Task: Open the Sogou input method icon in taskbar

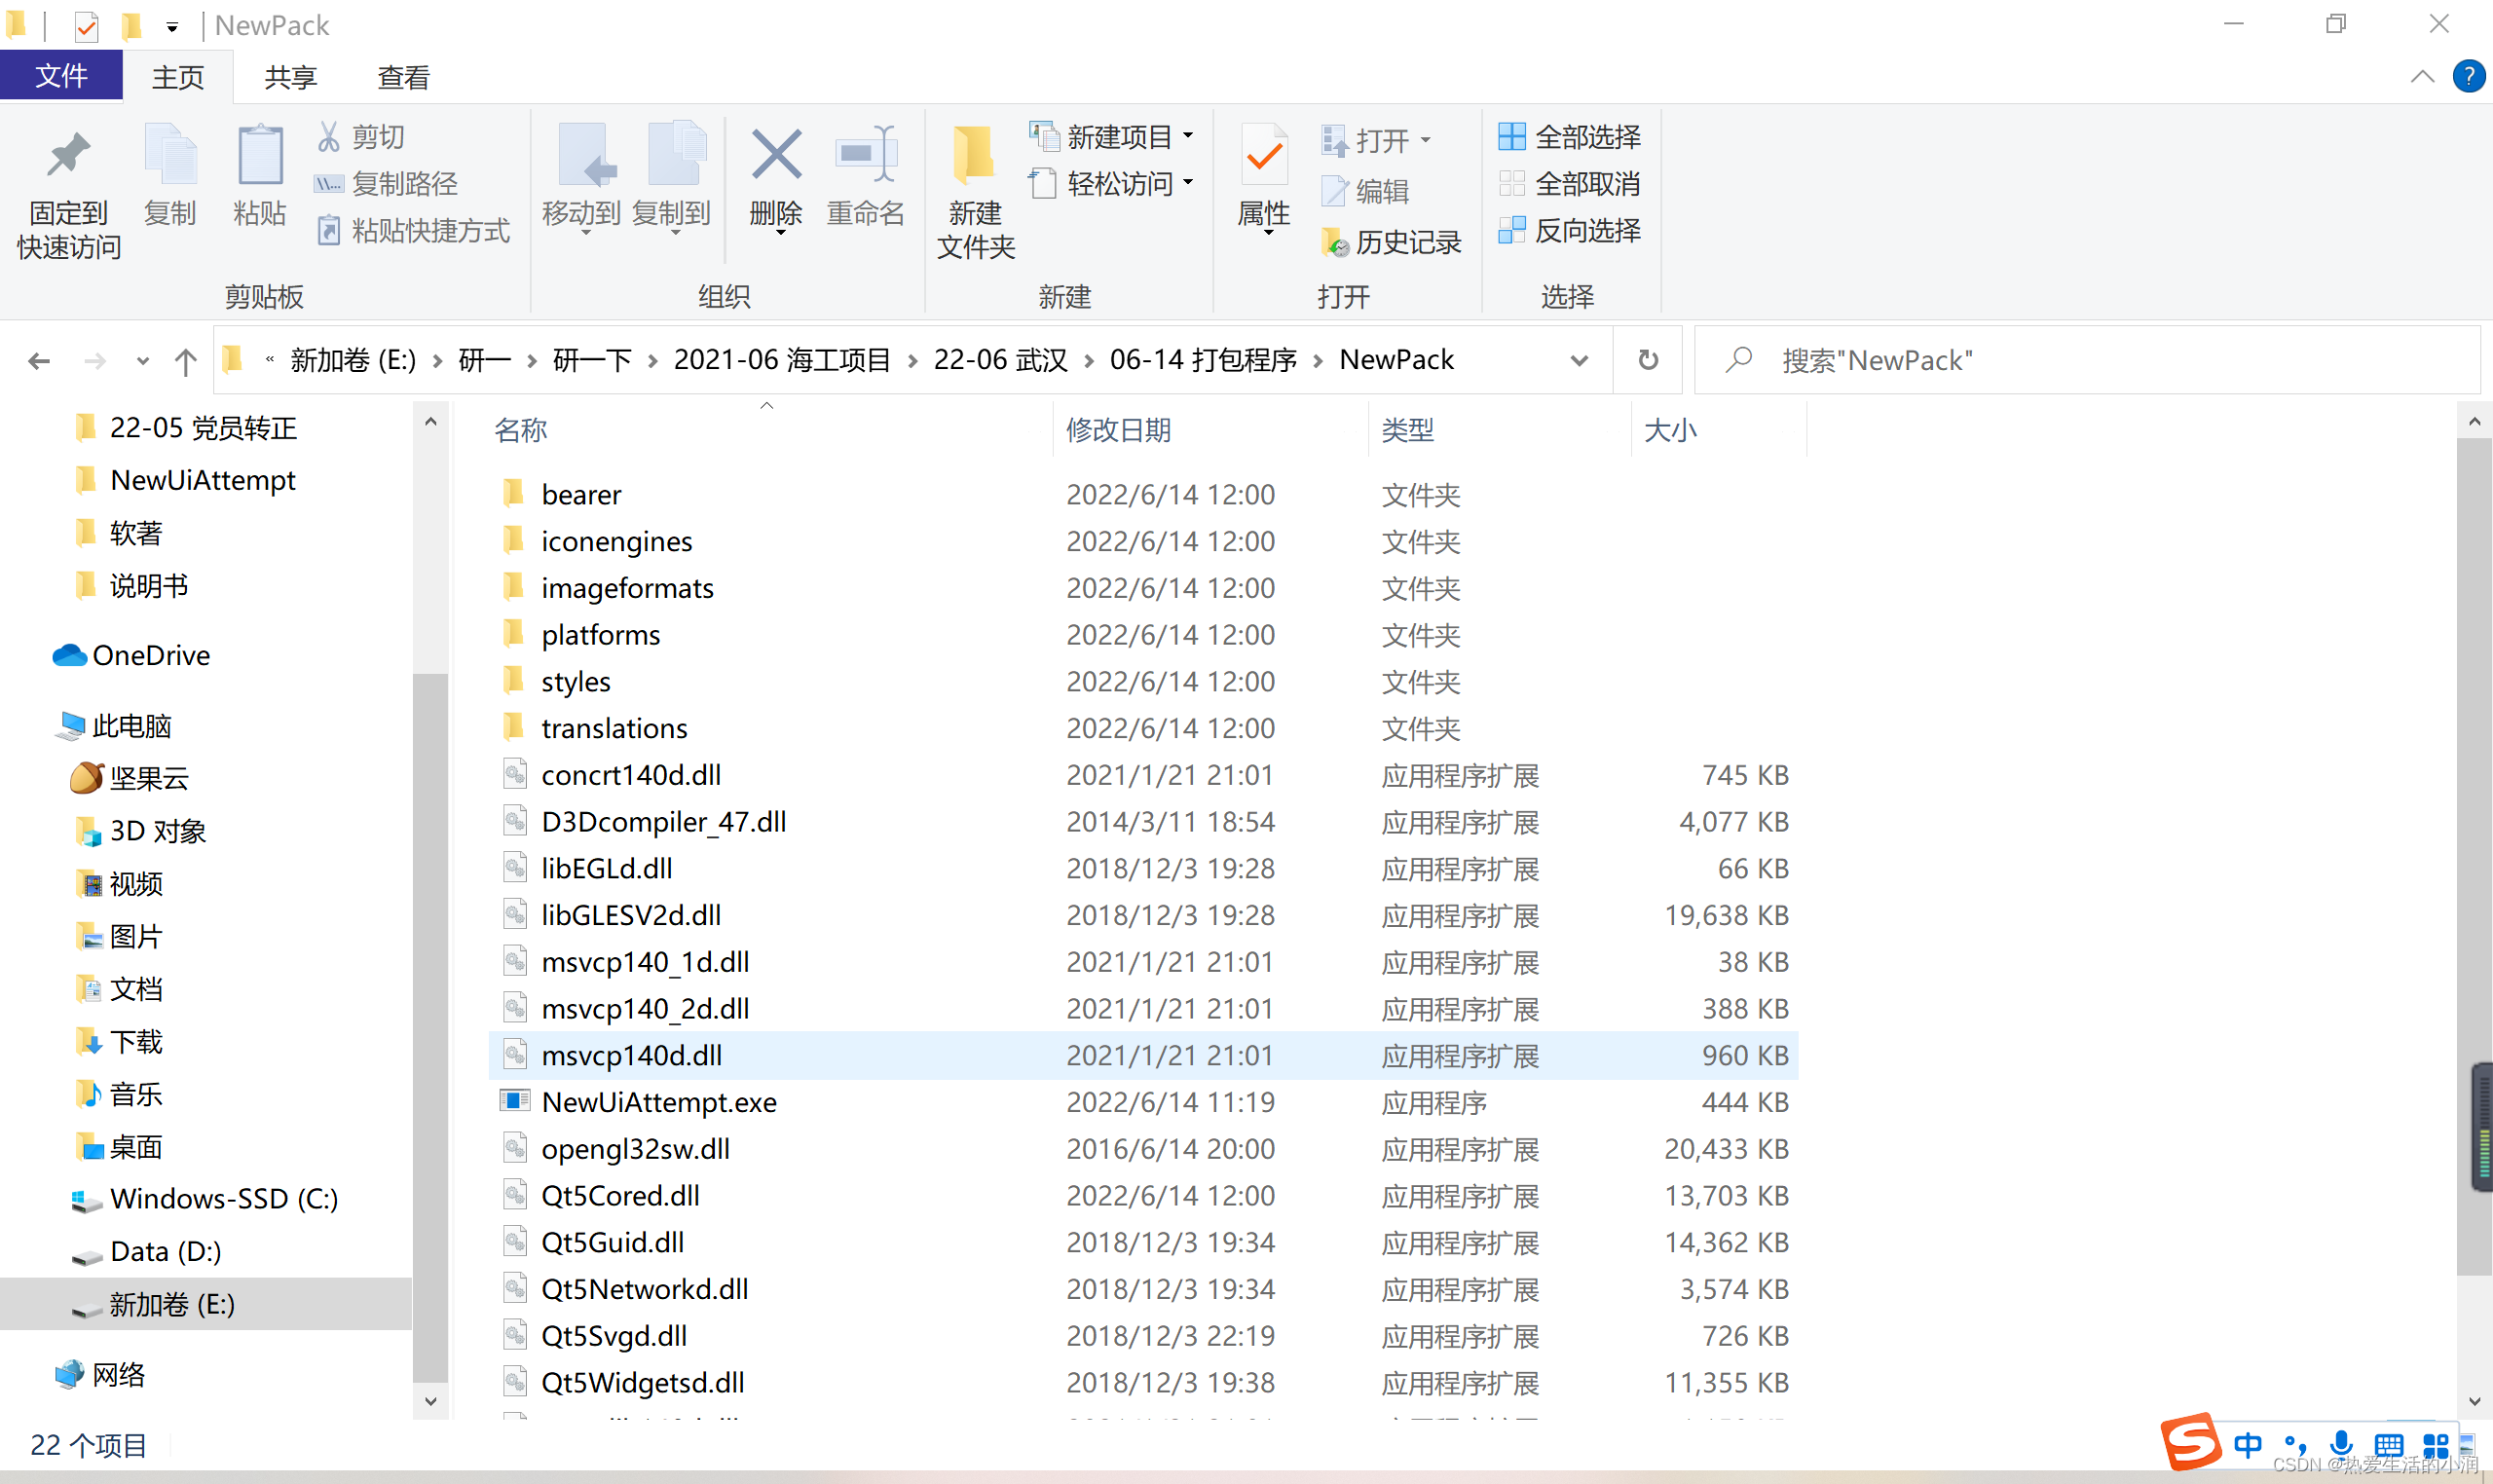Action: pyautogui.click(x=2193, y=1443)
